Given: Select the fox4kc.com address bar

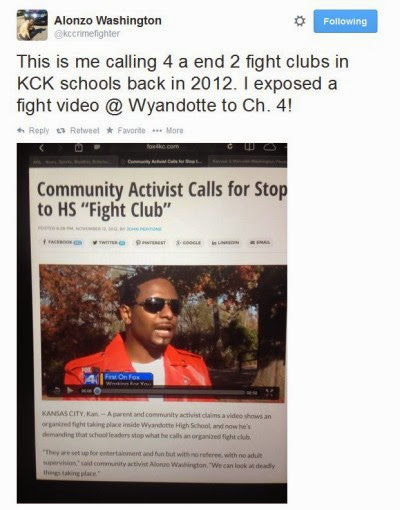Looking at the screenshot, I should 163,146.
